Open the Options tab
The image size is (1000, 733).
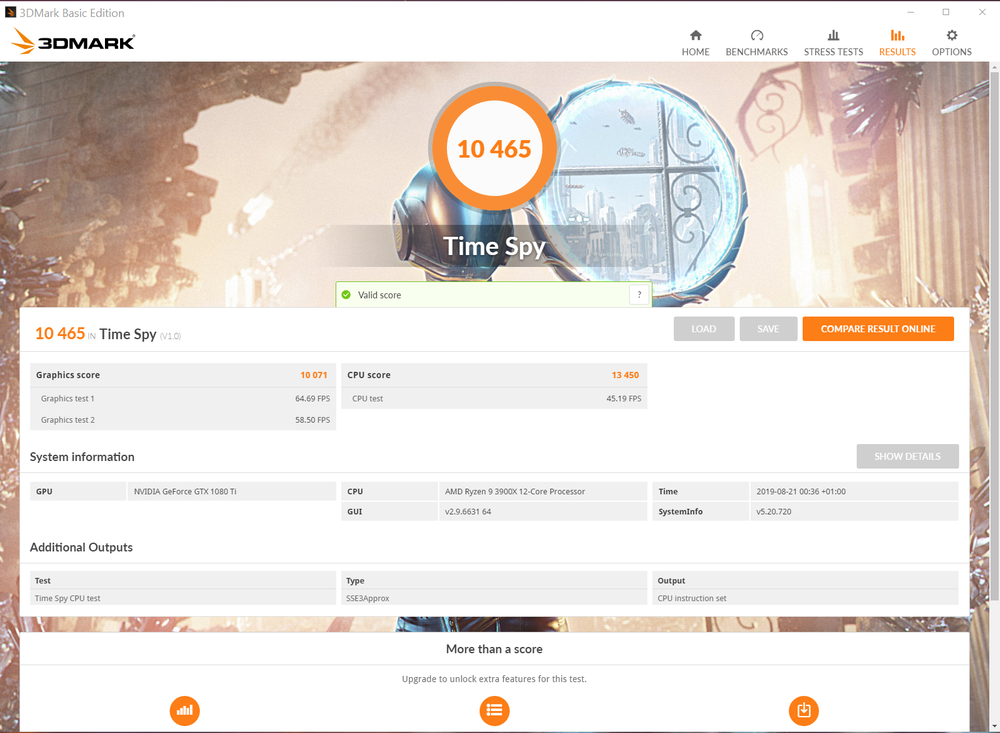952,43
